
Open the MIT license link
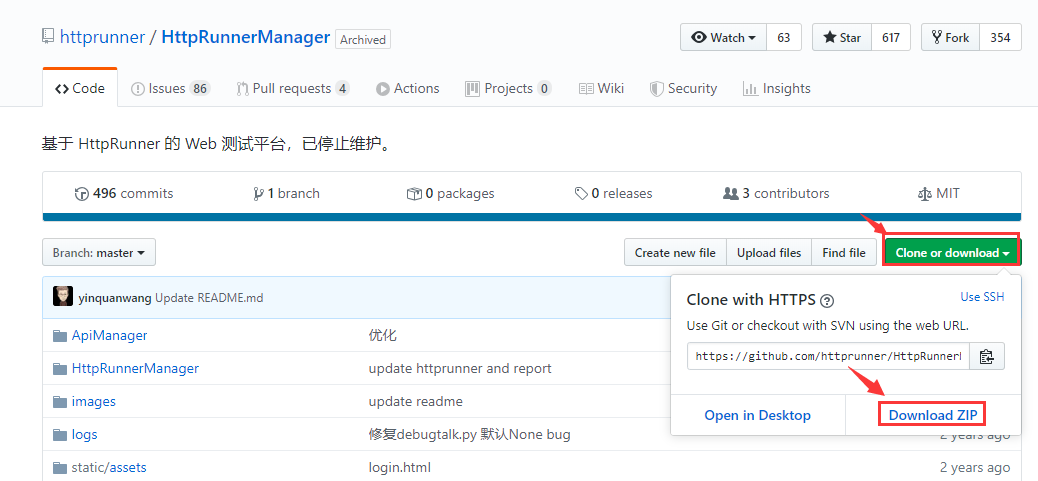click(939, 194)
